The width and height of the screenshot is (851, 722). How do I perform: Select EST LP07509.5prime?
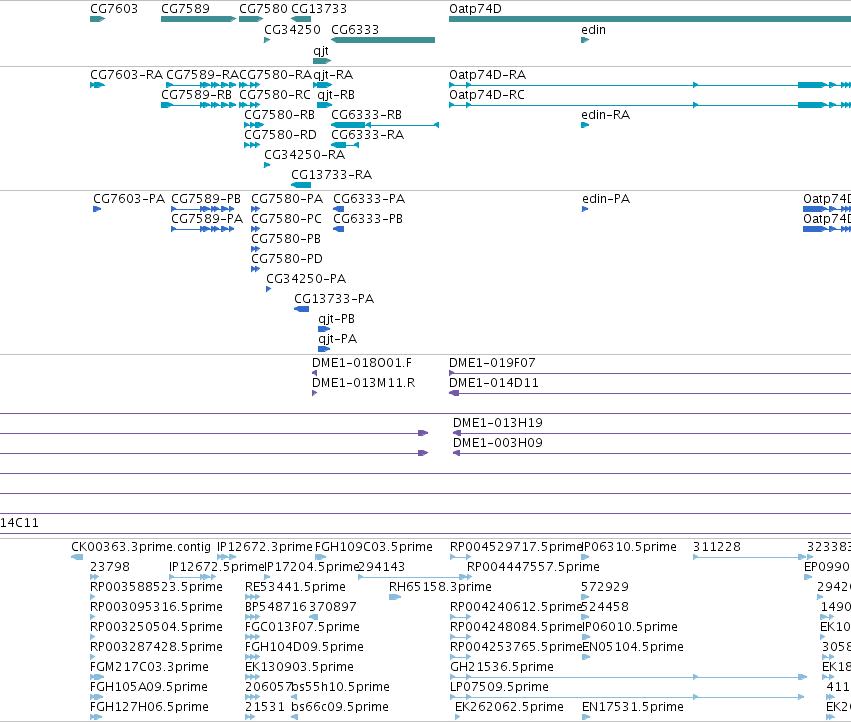pos(627,698)
